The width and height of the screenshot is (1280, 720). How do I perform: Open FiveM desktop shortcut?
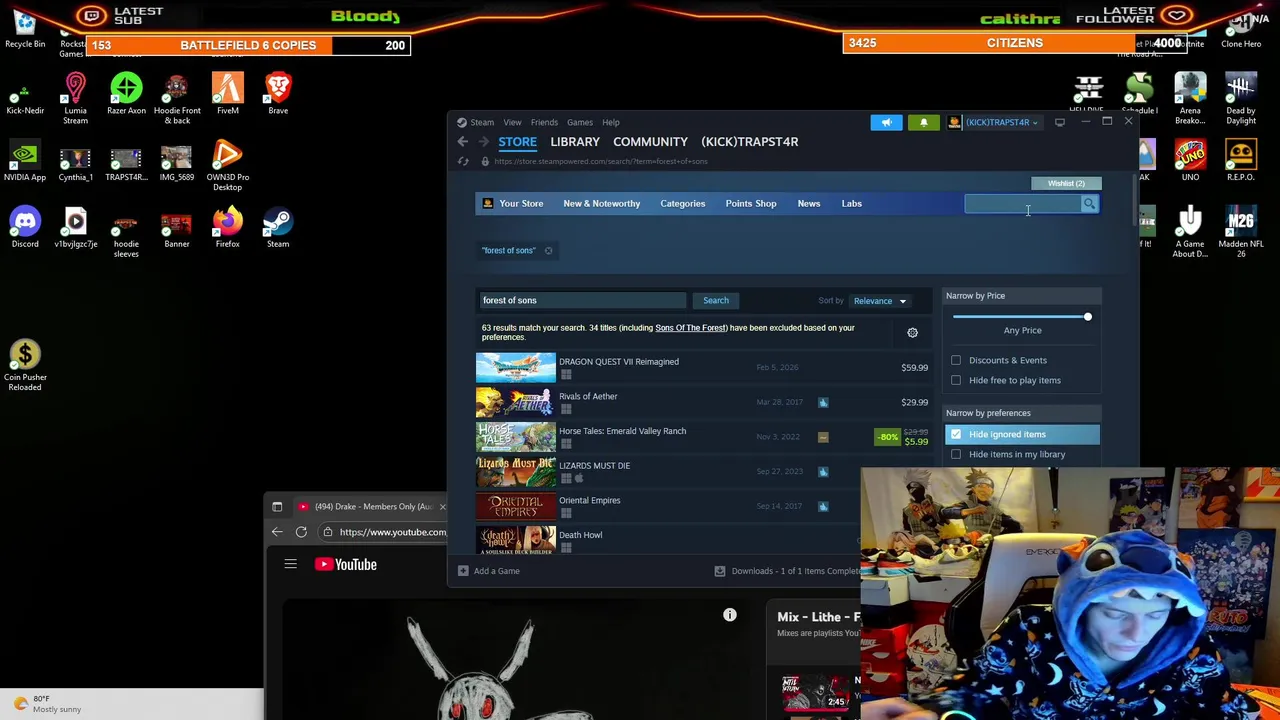pos(227,93)
